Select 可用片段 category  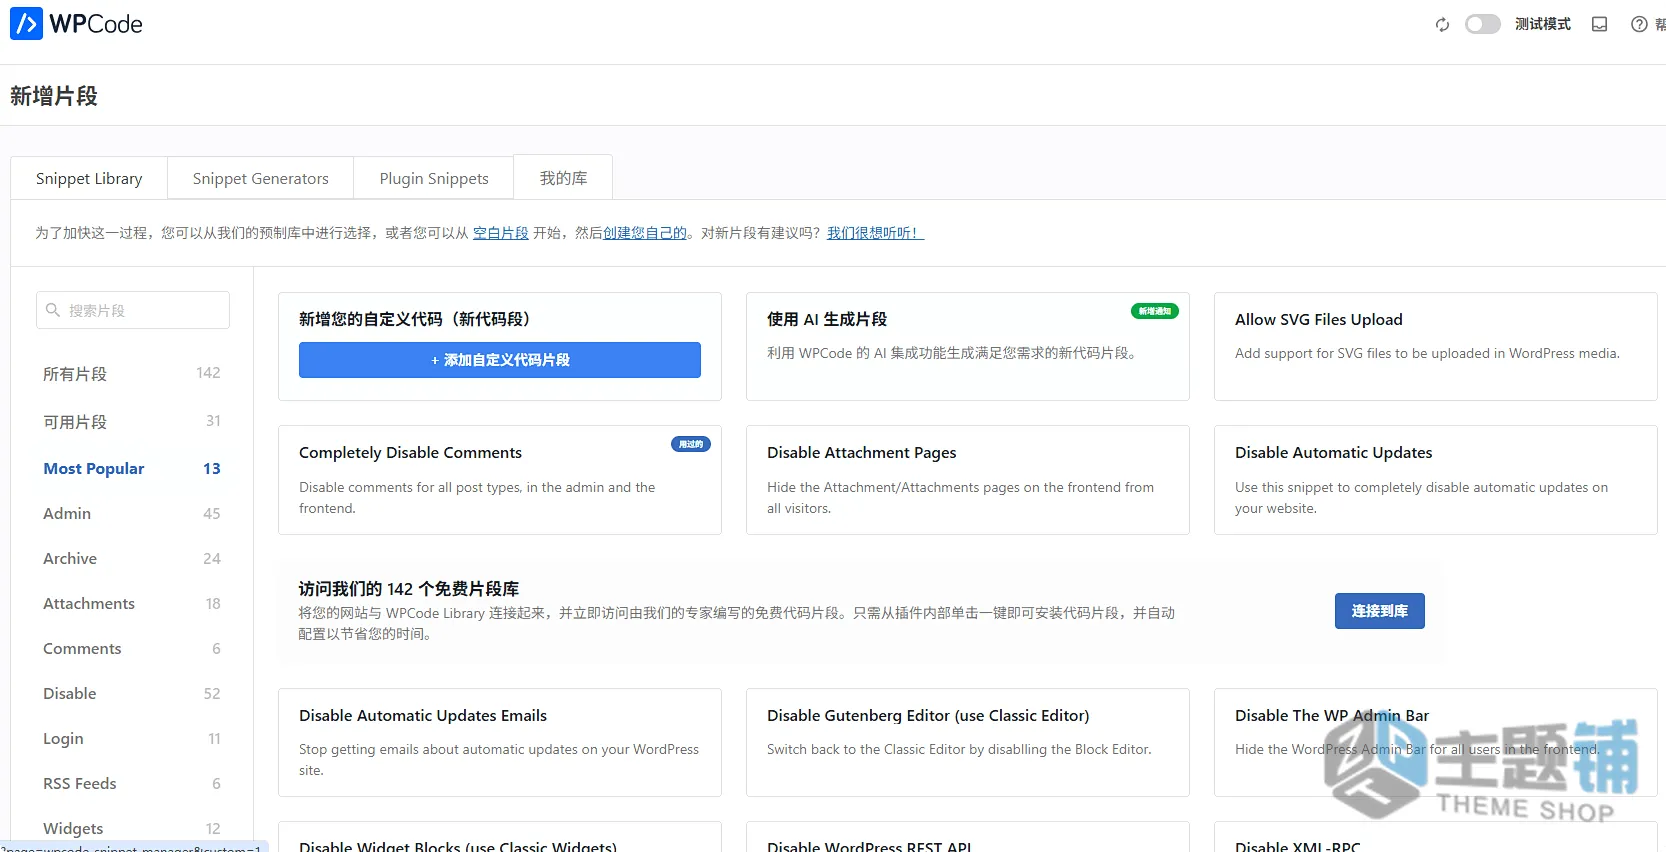132,421
